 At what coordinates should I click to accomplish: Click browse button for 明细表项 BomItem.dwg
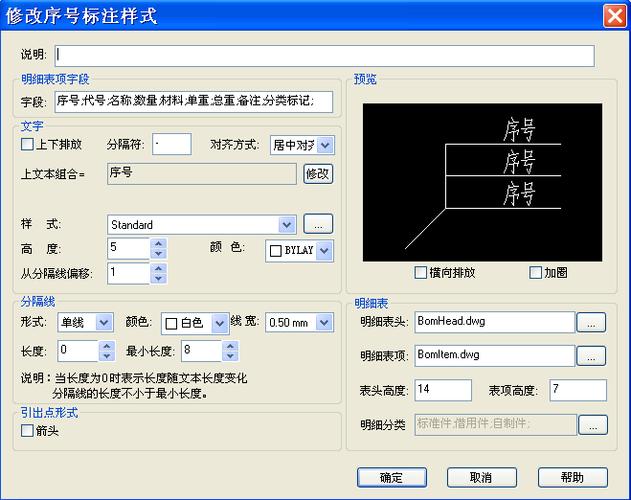point(592,355)
